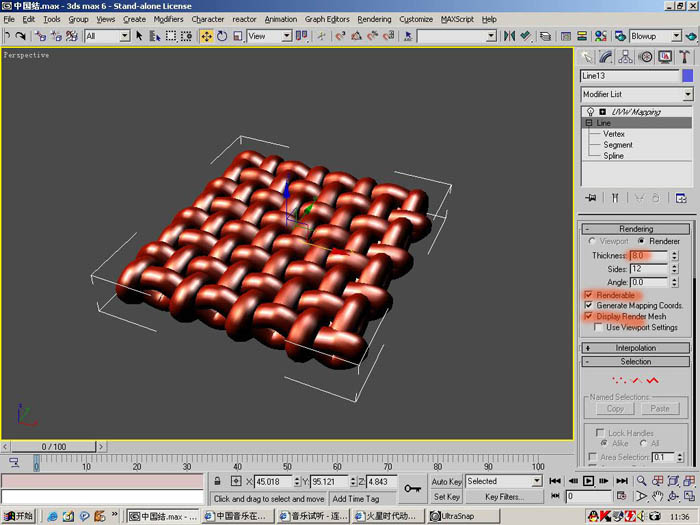Click the viewport Zoom magnifier tool
This screenshot has height=525, width=700.
click(x=641, y=481)
